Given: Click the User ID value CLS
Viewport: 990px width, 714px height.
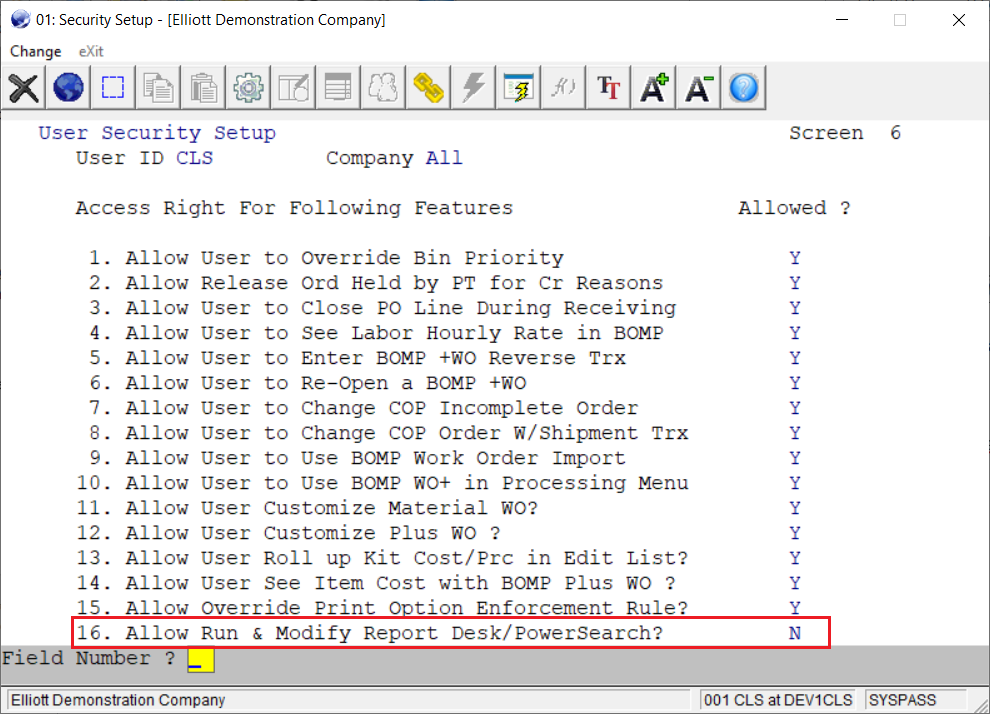Looking at the screenshot, I should click(x=195, y=158).
